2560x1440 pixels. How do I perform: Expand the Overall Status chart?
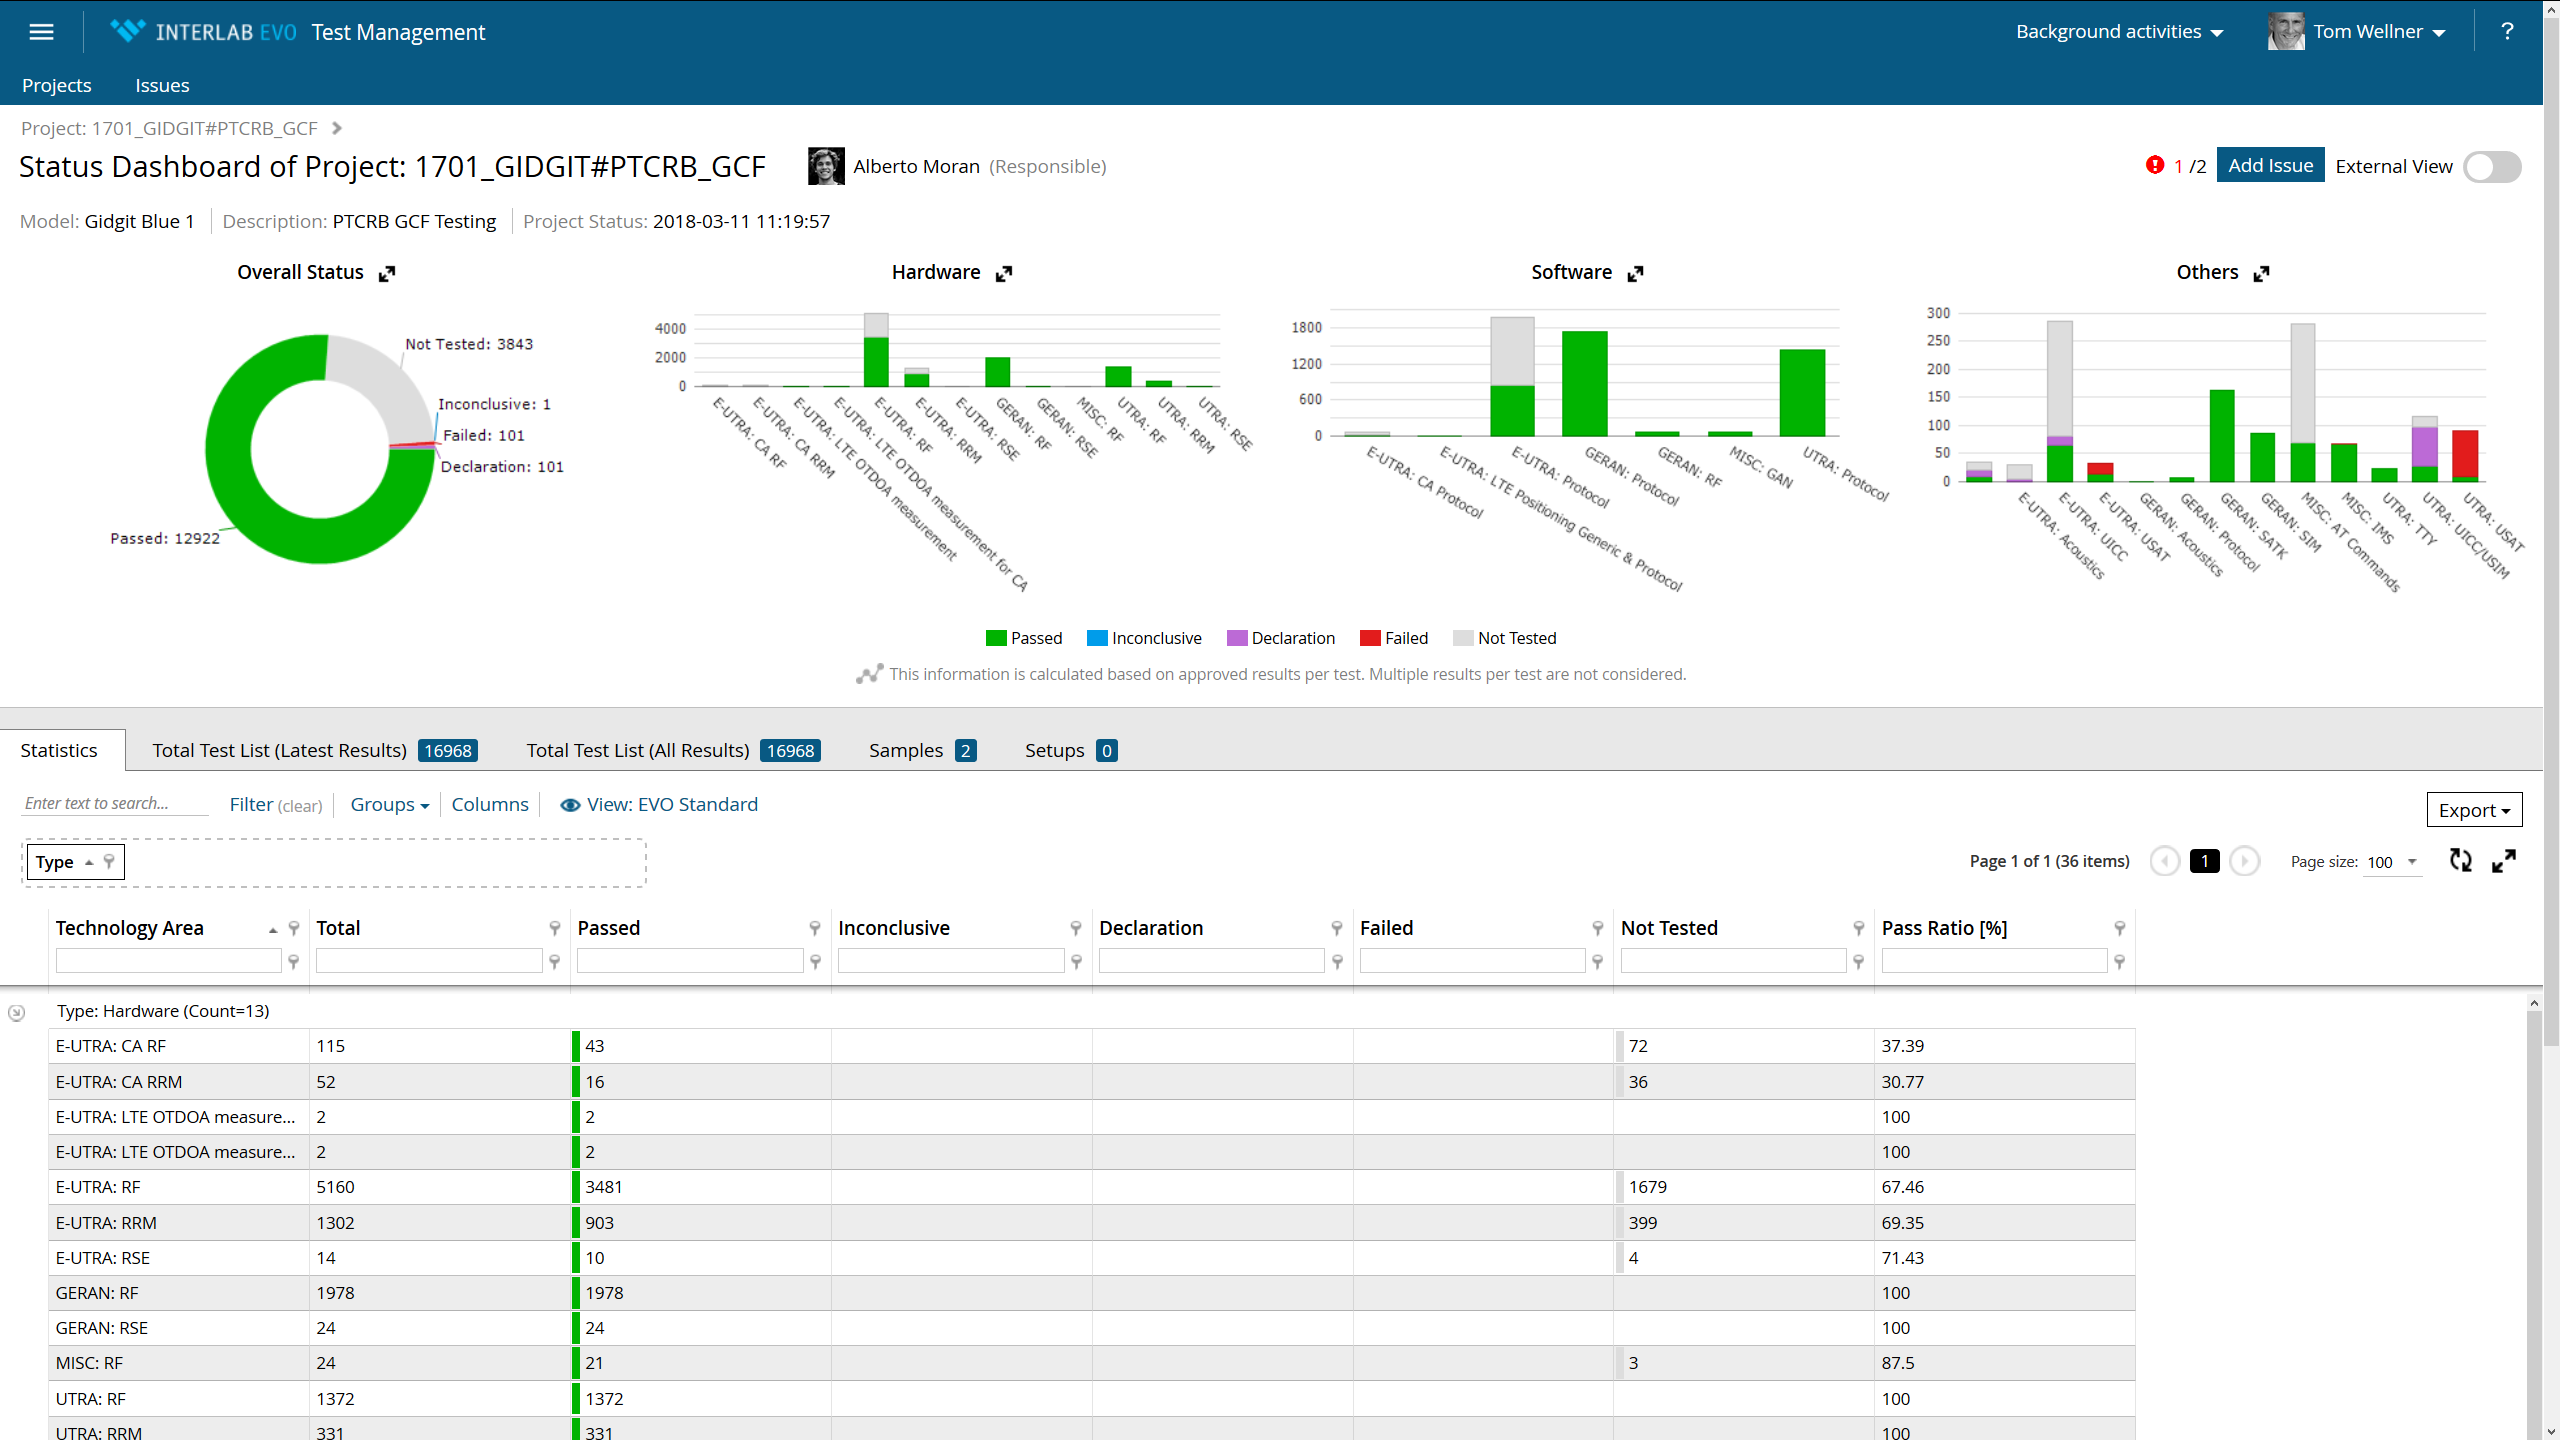click(x=387, y=273)
